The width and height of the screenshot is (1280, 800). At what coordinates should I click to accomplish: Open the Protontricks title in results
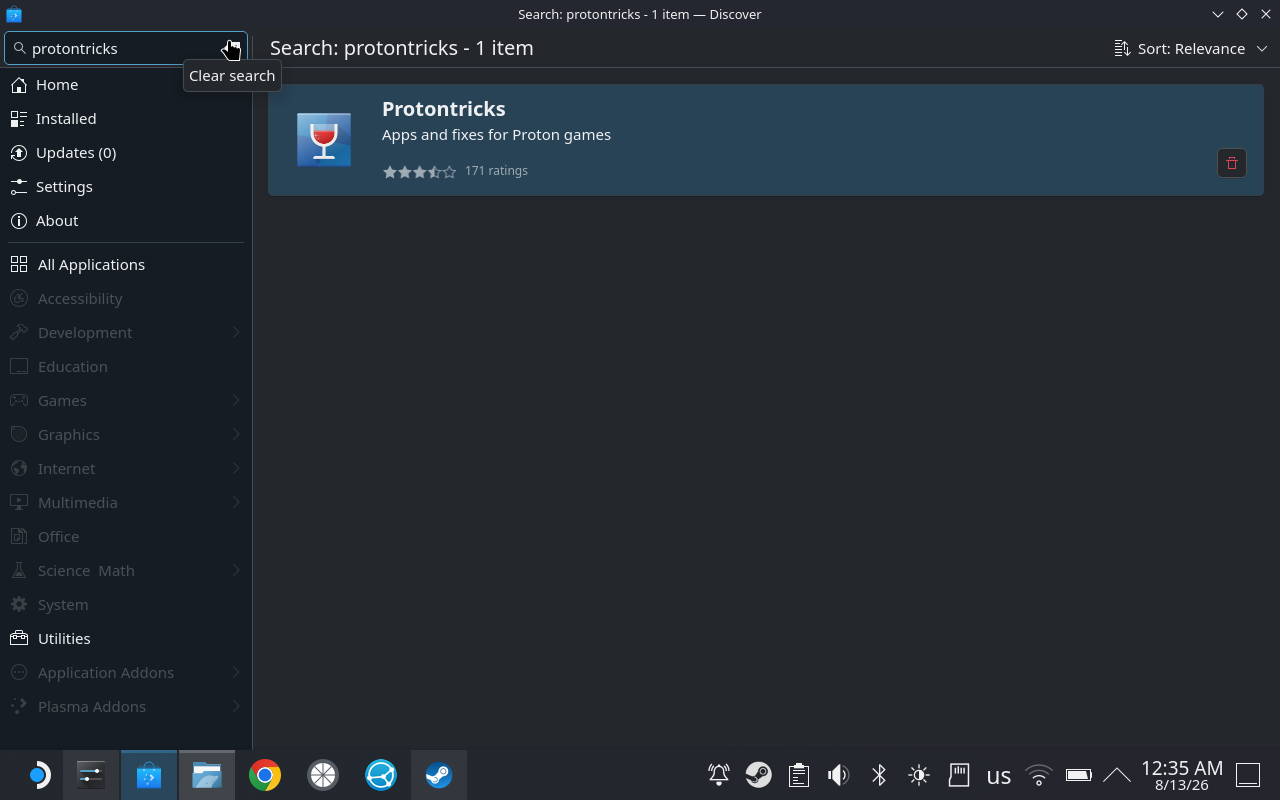[444, 109]
